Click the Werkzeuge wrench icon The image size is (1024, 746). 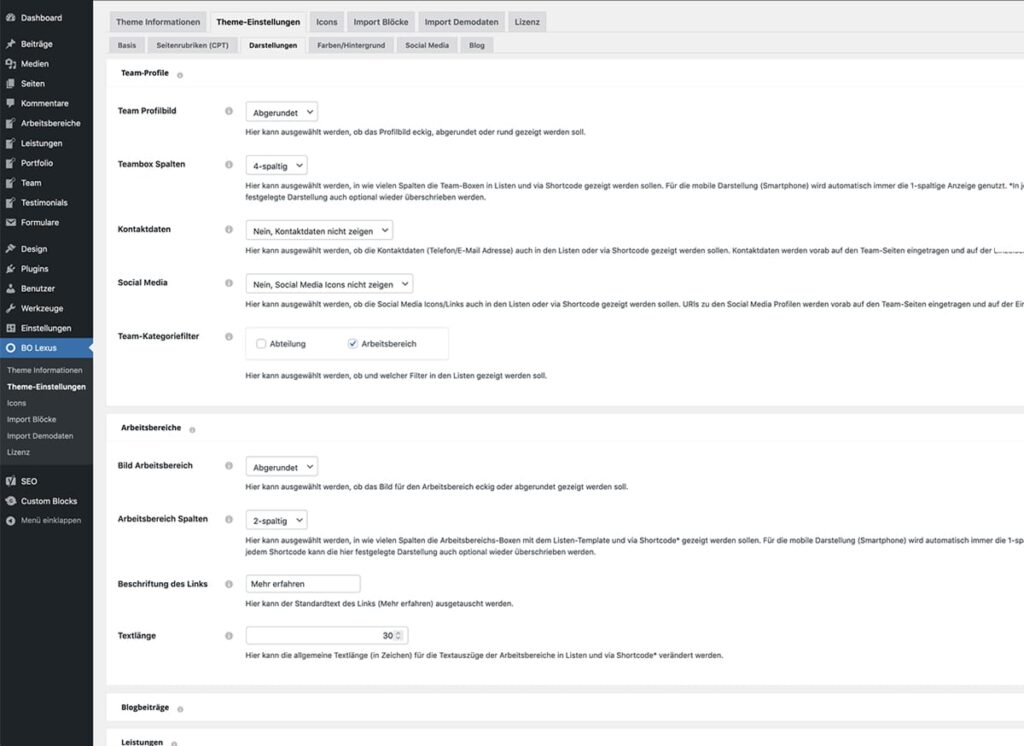(x=10, y=308)
